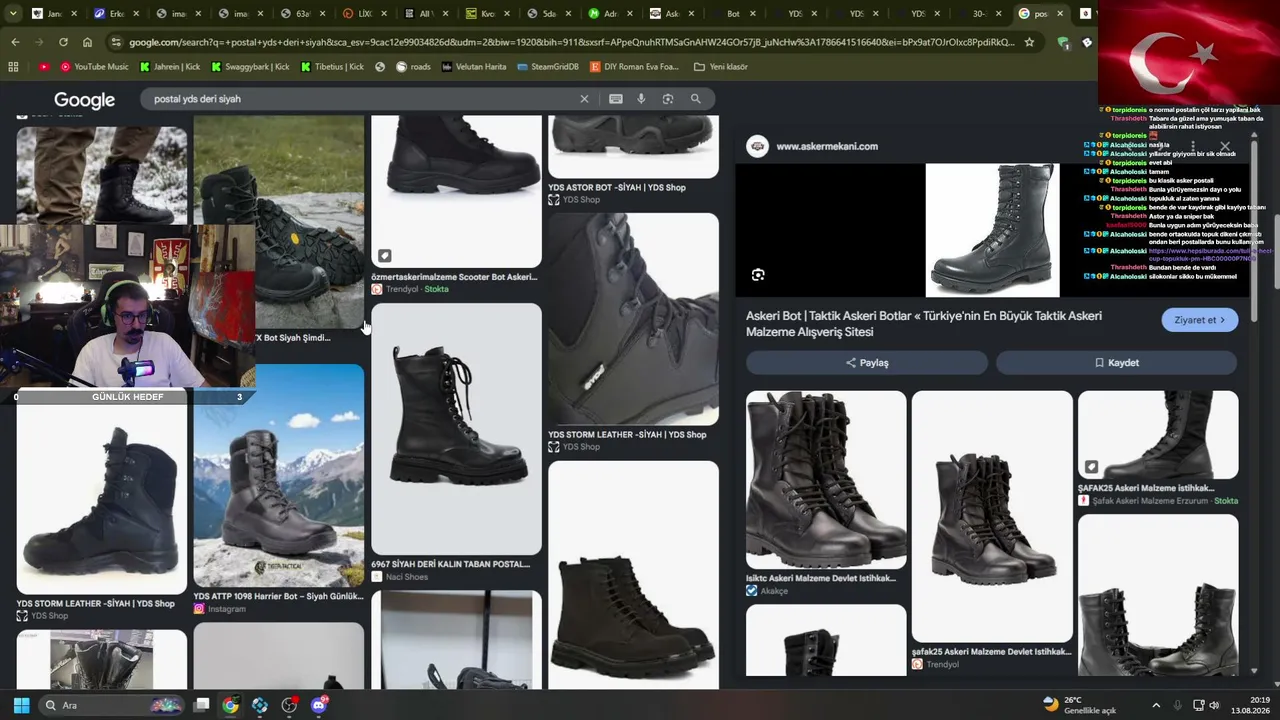Open the bookmarks bar apps grid
The height and width of the screenshot is (720, 1280).
13,67
